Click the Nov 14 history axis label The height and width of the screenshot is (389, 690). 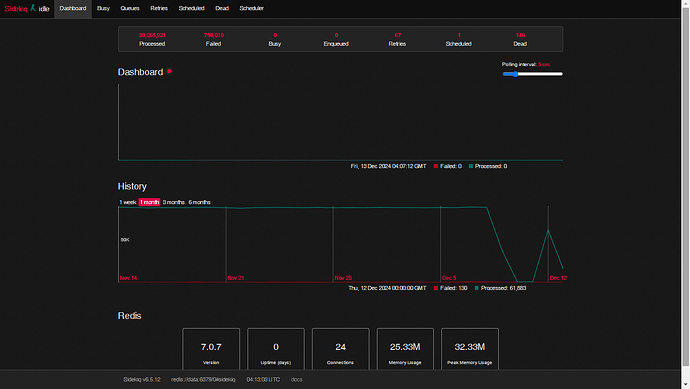pos(128,278)
